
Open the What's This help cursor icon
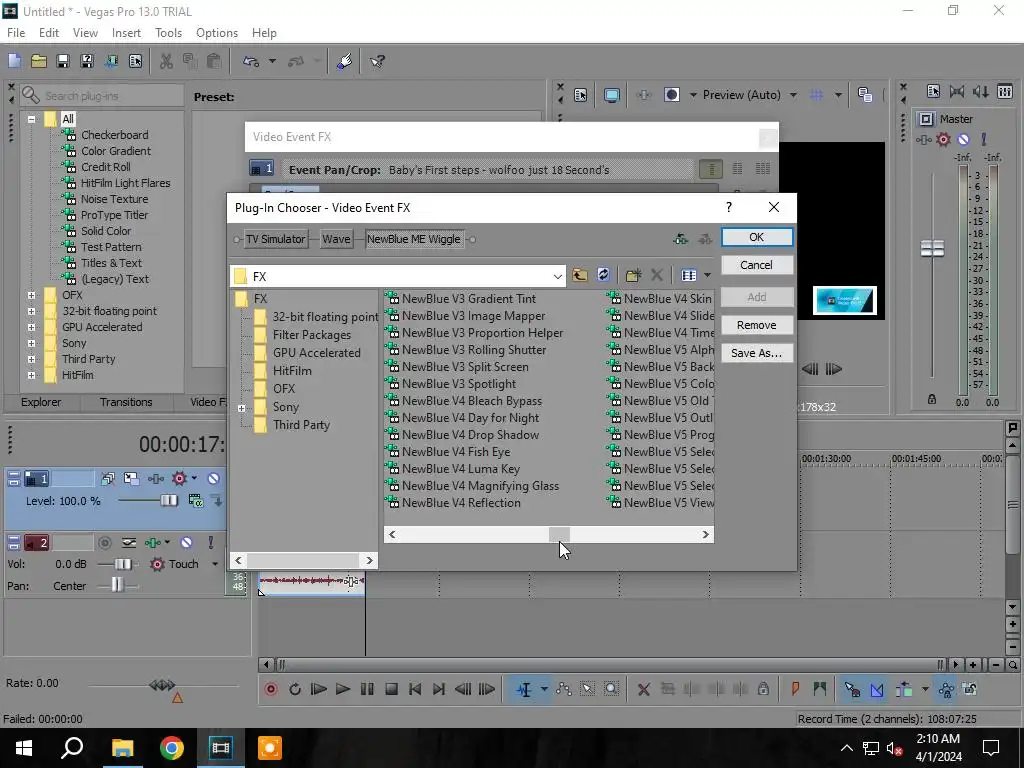coord(377,61)
